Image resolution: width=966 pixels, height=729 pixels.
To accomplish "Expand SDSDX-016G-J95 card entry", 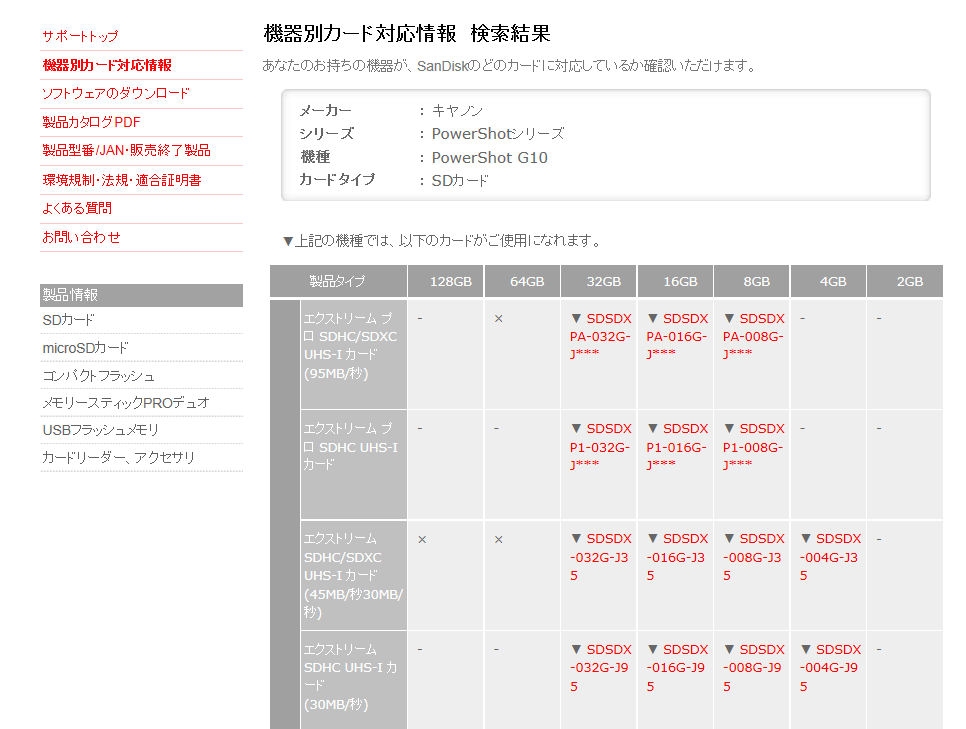I will pyautogui.click(x=677, y=668).
